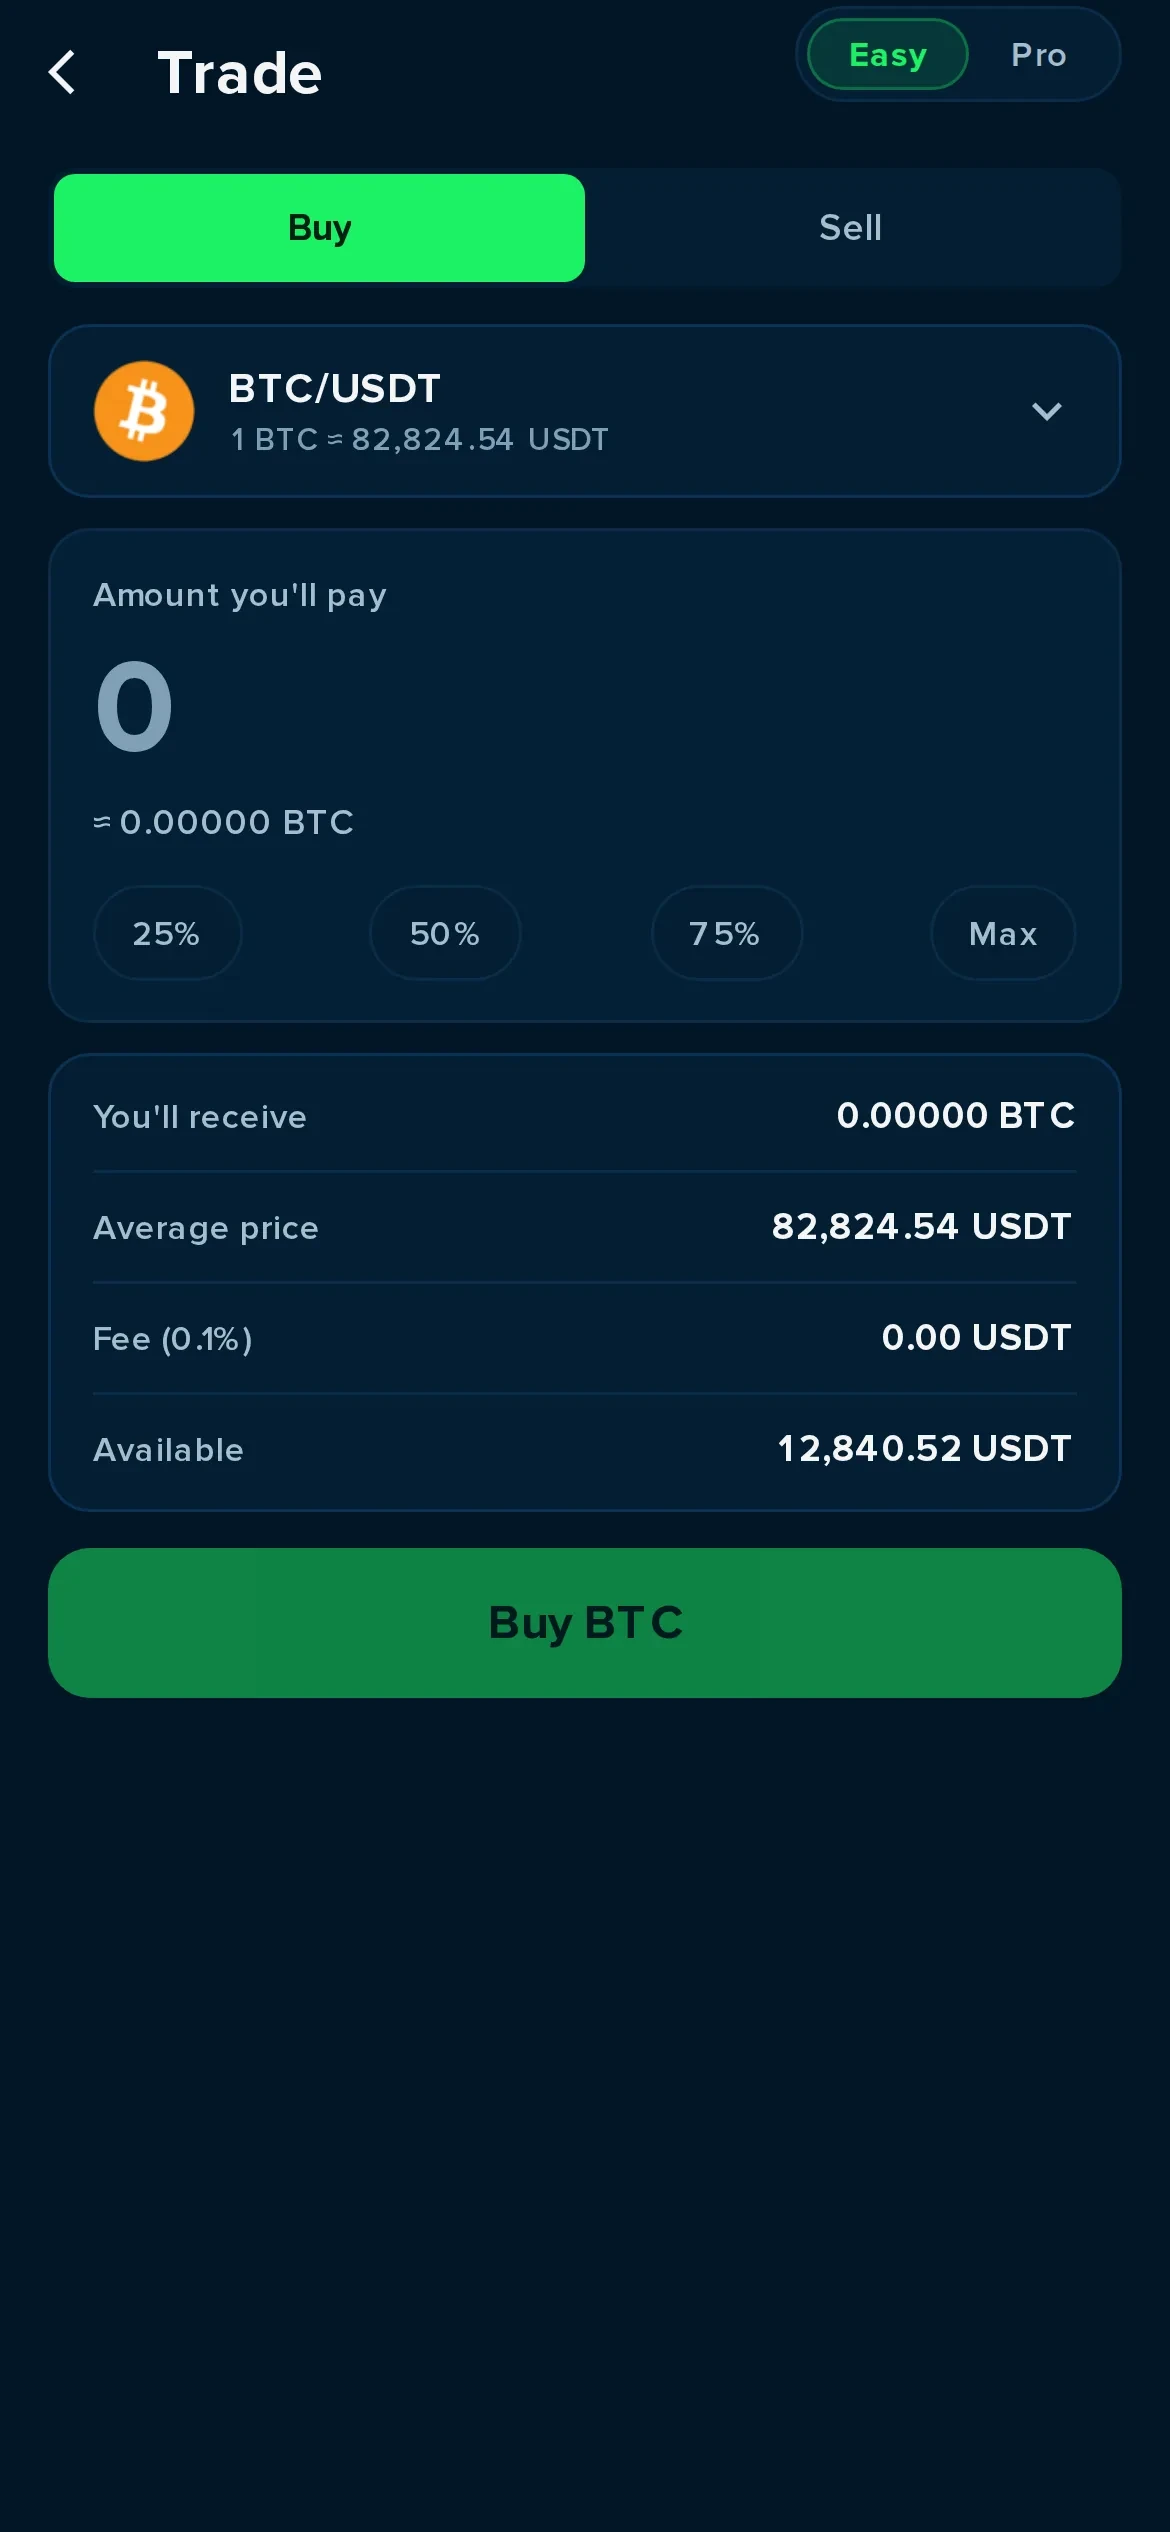Image resolution: width=1170 pixels, height=2532 pixels.
Task: Tap the 1 BTC rate text
Action: [419, 439]
